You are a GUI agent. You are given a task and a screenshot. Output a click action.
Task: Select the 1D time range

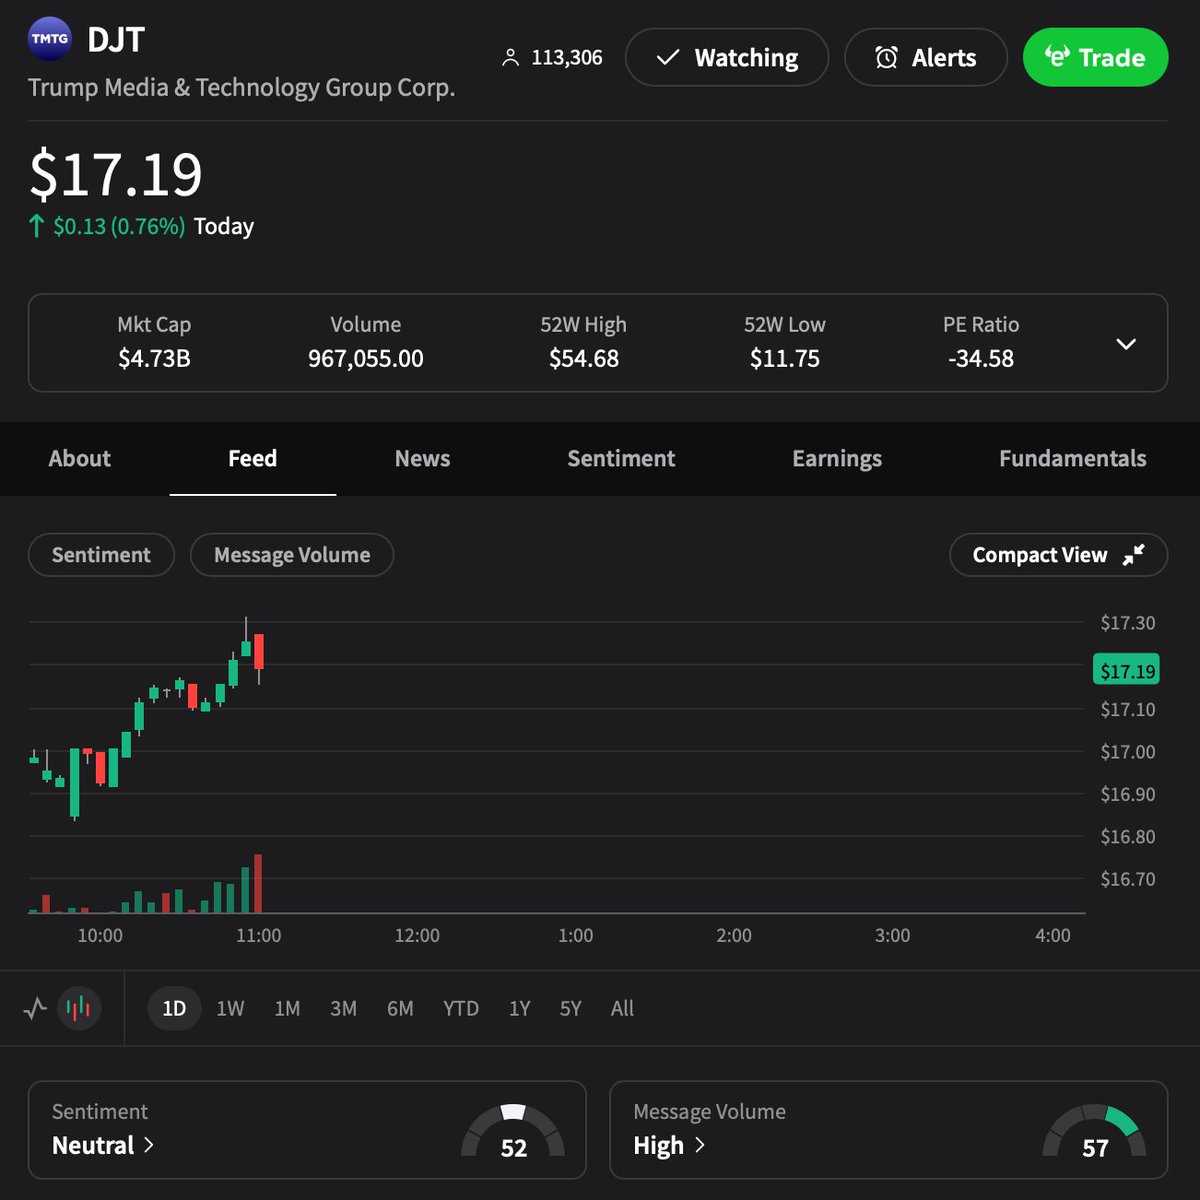174,1008
